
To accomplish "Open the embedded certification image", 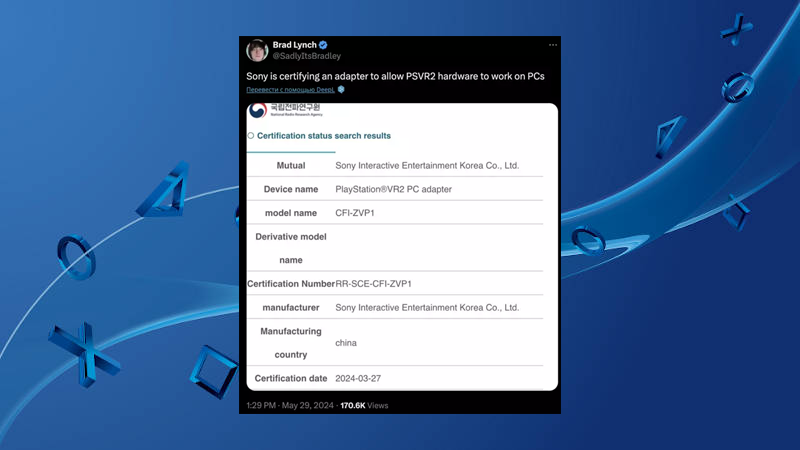I will [x=402, y=247].
